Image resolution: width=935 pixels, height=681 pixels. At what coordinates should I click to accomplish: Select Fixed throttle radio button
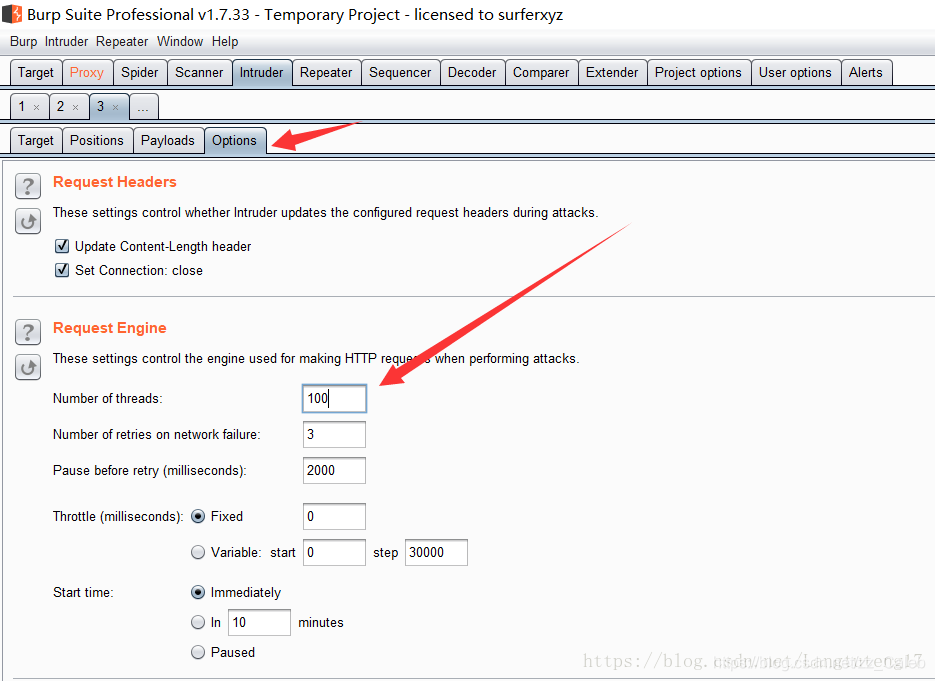198,516
